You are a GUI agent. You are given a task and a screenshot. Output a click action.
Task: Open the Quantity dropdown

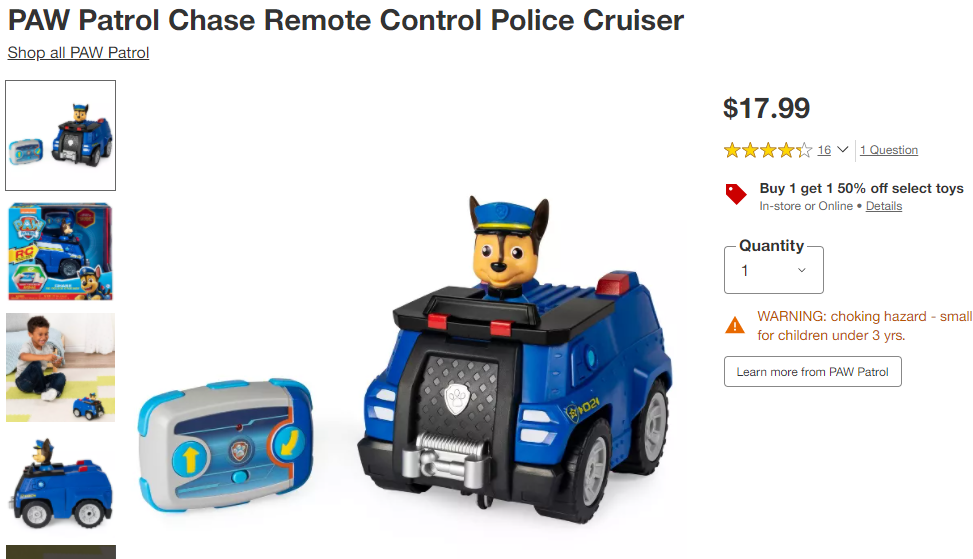point(774,270)
